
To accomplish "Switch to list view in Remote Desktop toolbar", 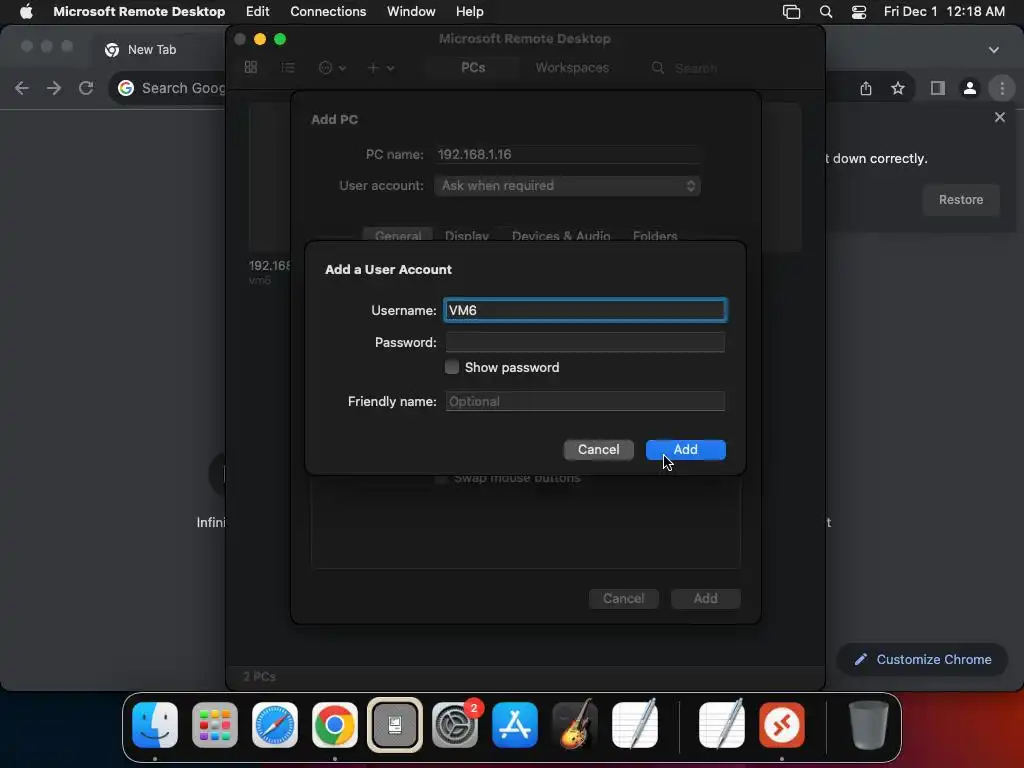I will 287,67.
